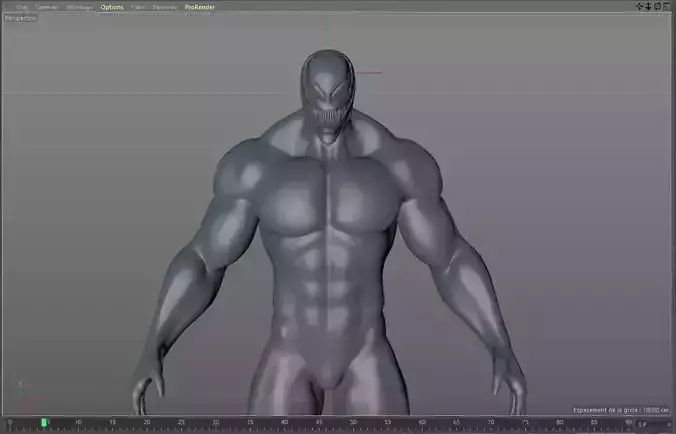Open the Caméras menu
This screenshot has width=676, height=434.
(47, 7)
